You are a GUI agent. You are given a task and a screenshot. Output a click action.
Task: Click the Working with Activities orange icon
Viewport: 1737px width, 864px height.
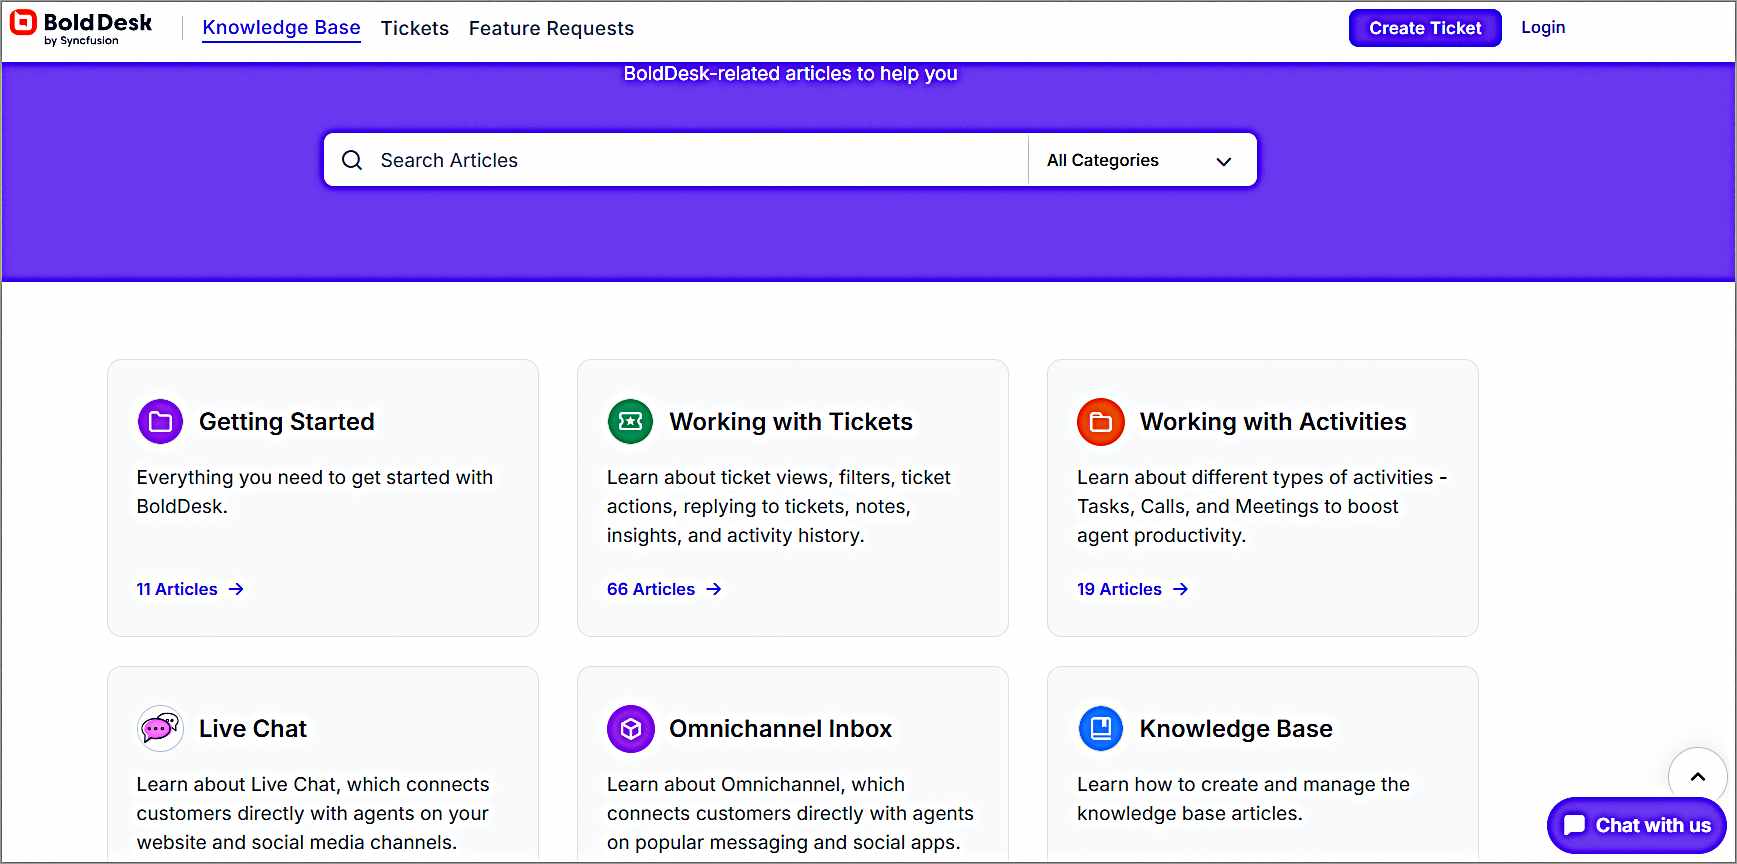pos(1100,422)
